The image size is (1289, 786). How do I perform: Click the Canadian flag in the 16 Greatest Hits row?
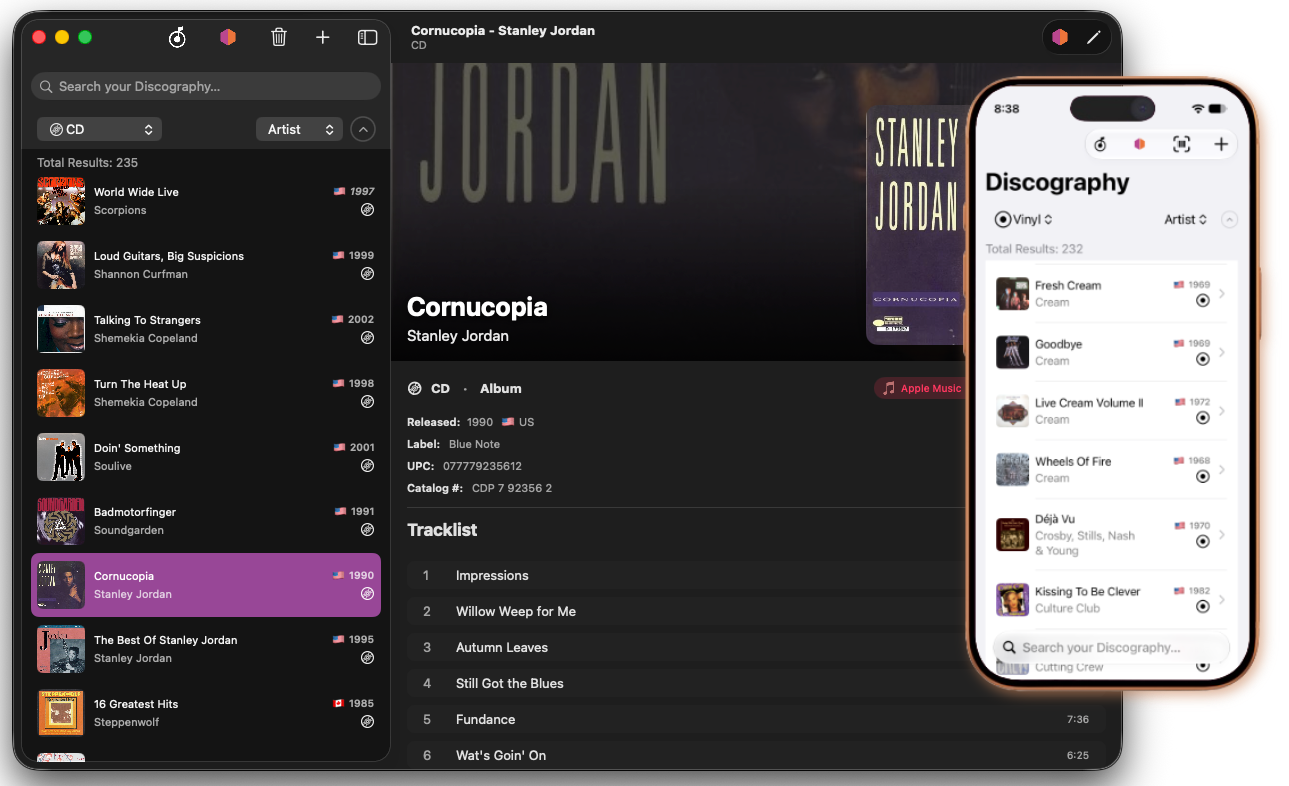pyautogui.click(x=339, y=704)
